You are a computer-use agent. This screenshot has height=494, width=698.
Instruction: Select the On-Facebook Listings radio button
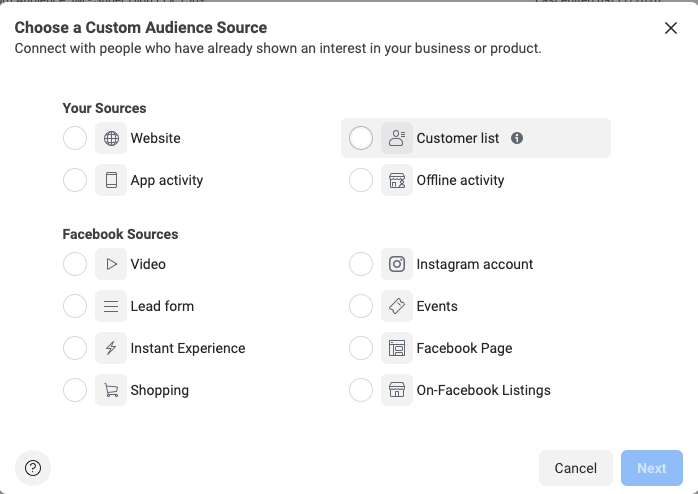tap(361, 390)
